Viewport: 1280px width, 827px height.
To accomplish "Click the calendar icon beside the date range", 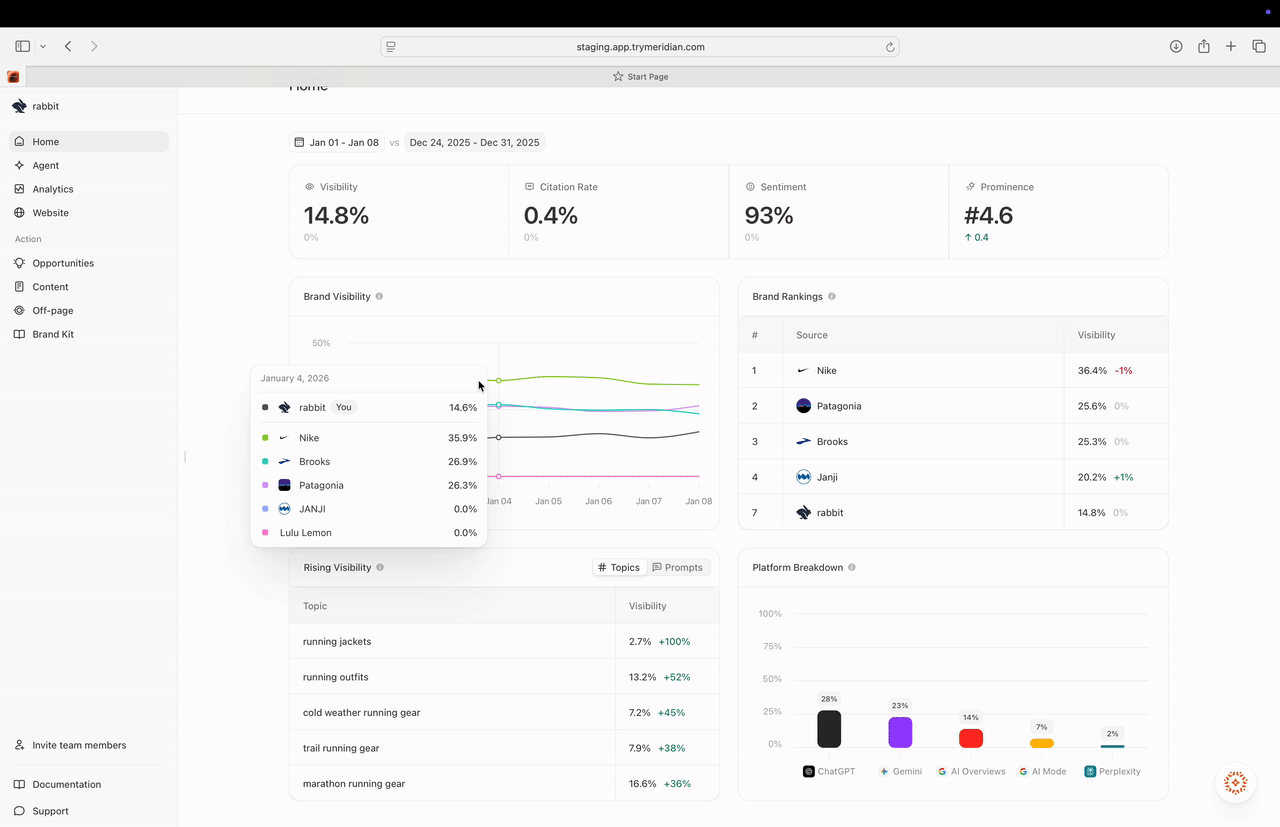I will pyautogui.click(x=298, y=142).
